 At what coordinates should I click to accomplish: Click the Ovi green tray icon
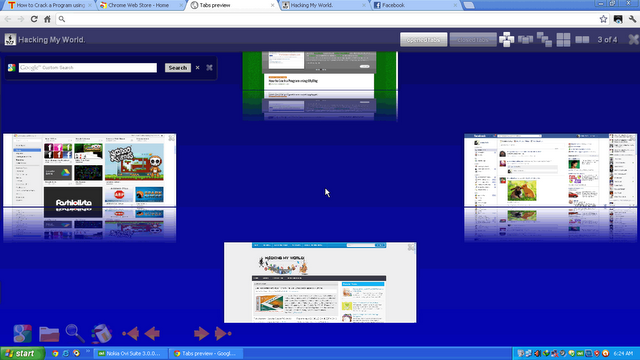pos(580,353)
